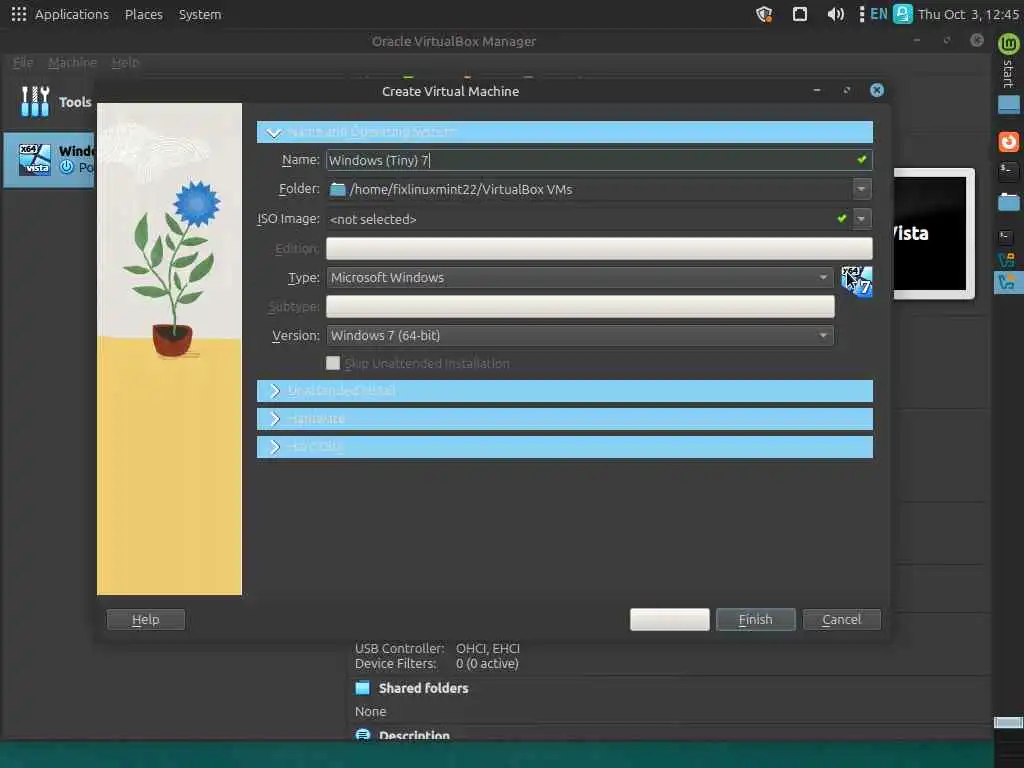Open the System menu

pos(200,14)
